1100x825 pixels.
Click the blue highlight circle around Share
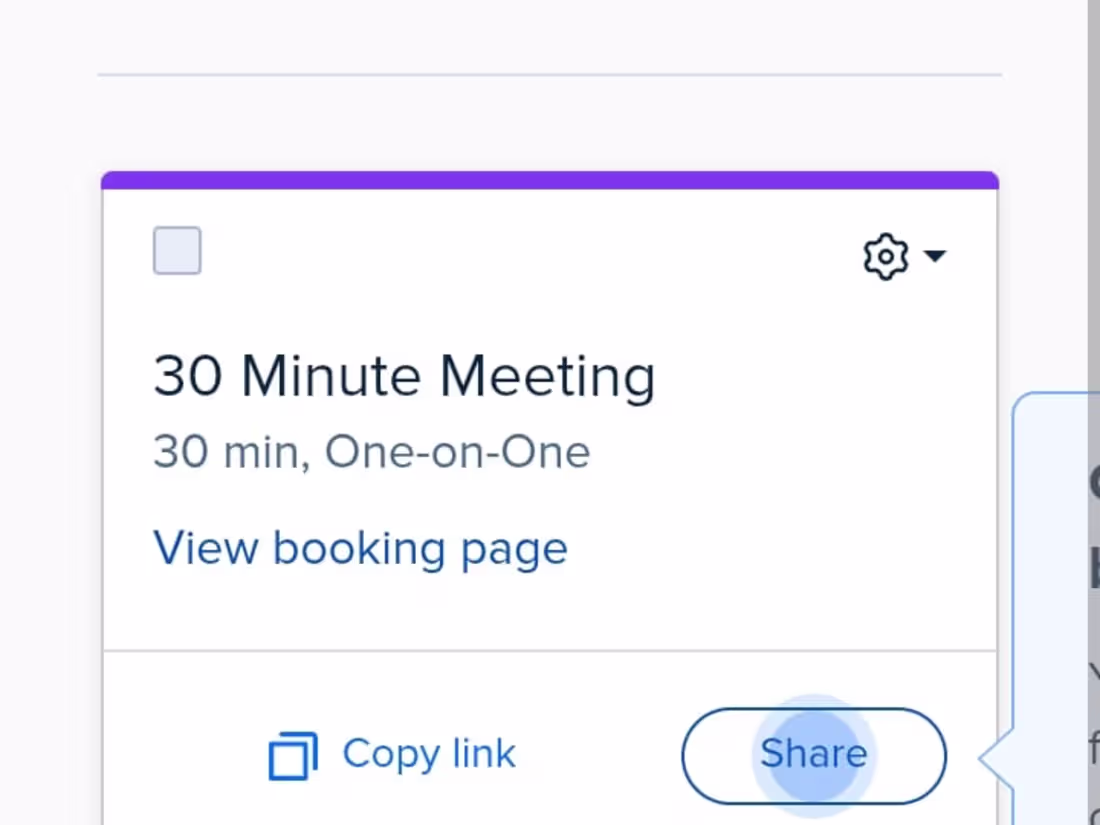(x=813, y=754)
